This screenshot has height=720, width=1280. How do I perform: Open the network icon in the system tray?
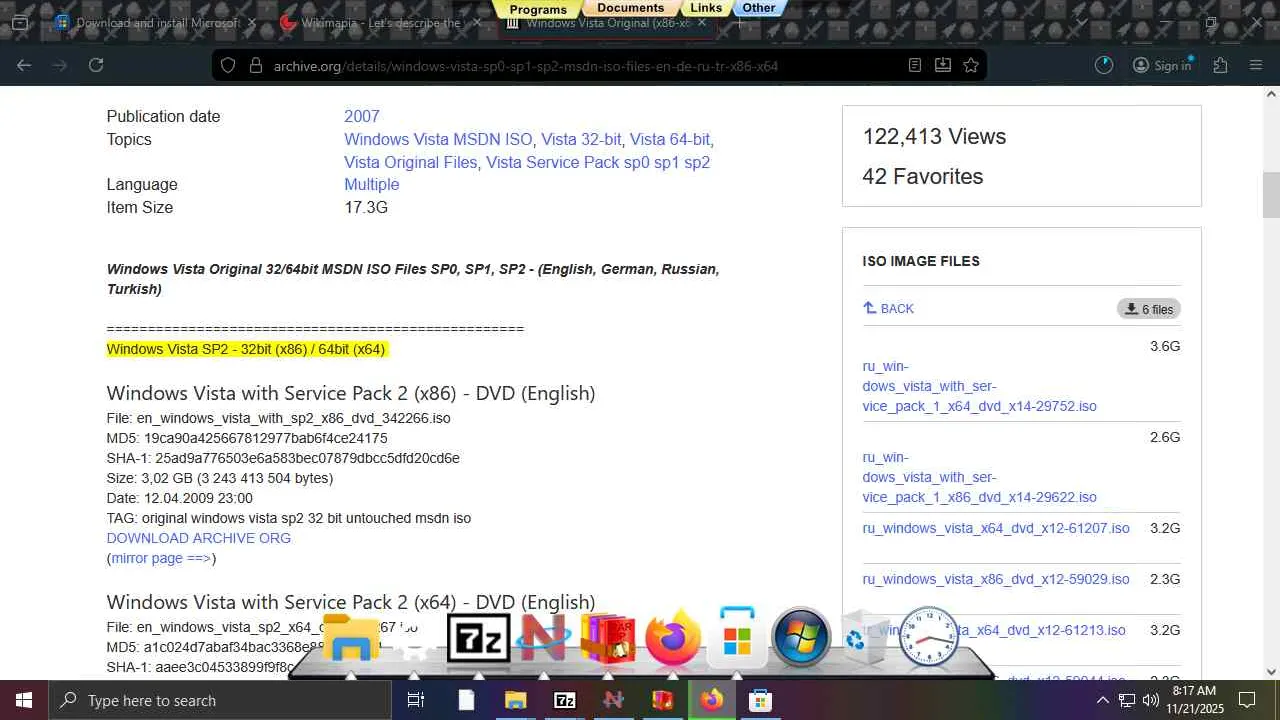pyautogui.click(x=1127, y=700)
